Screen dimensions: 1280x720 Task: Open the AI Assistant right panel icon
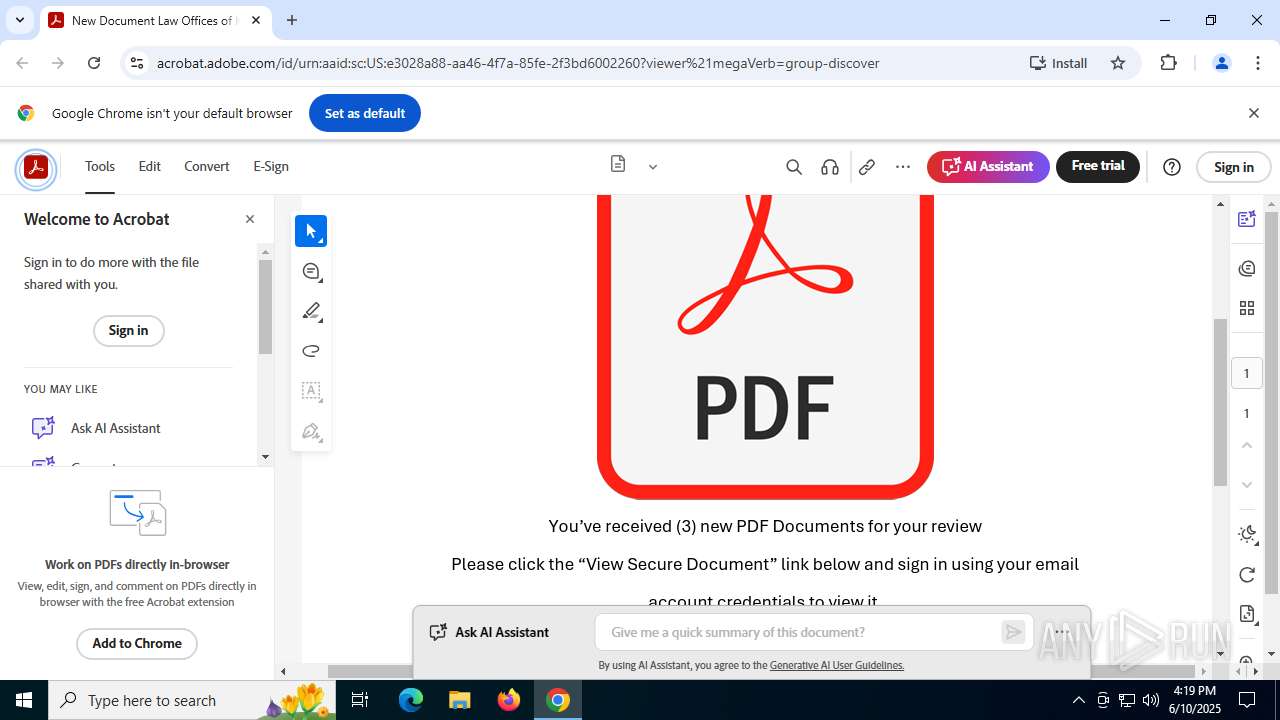pos(1246,219)
